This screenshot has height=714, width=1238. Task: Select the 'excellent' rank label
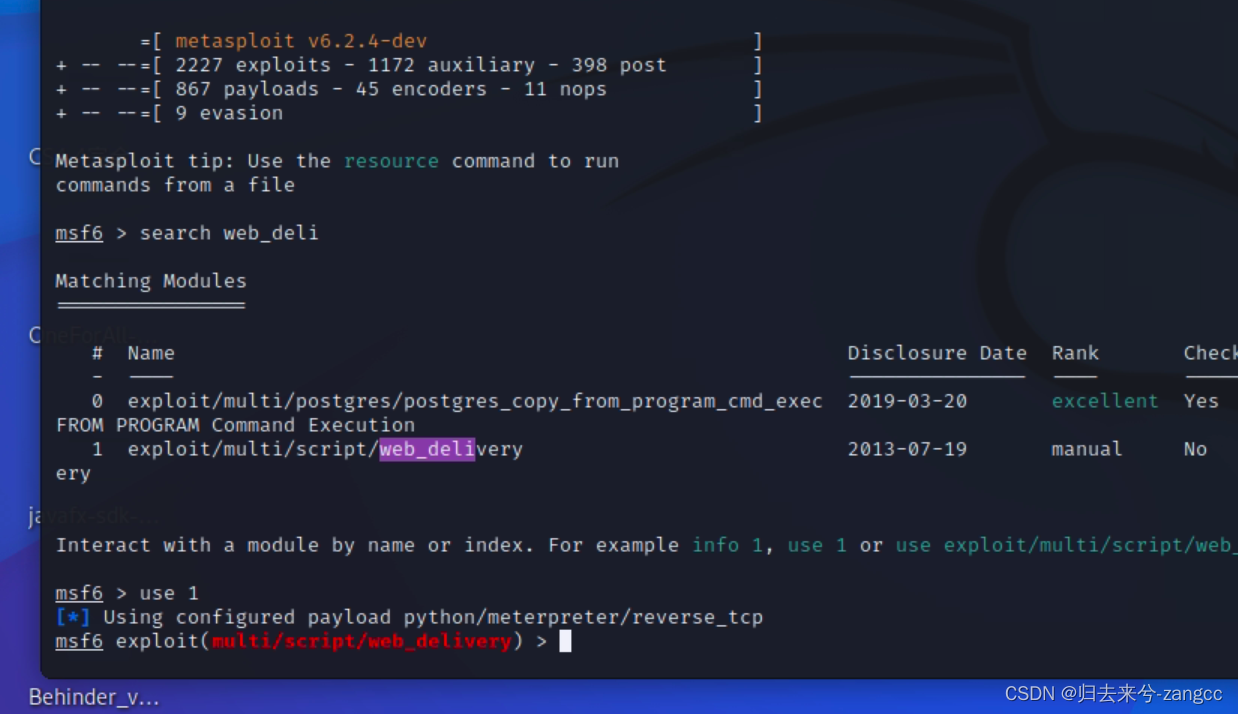[1104, 400]
